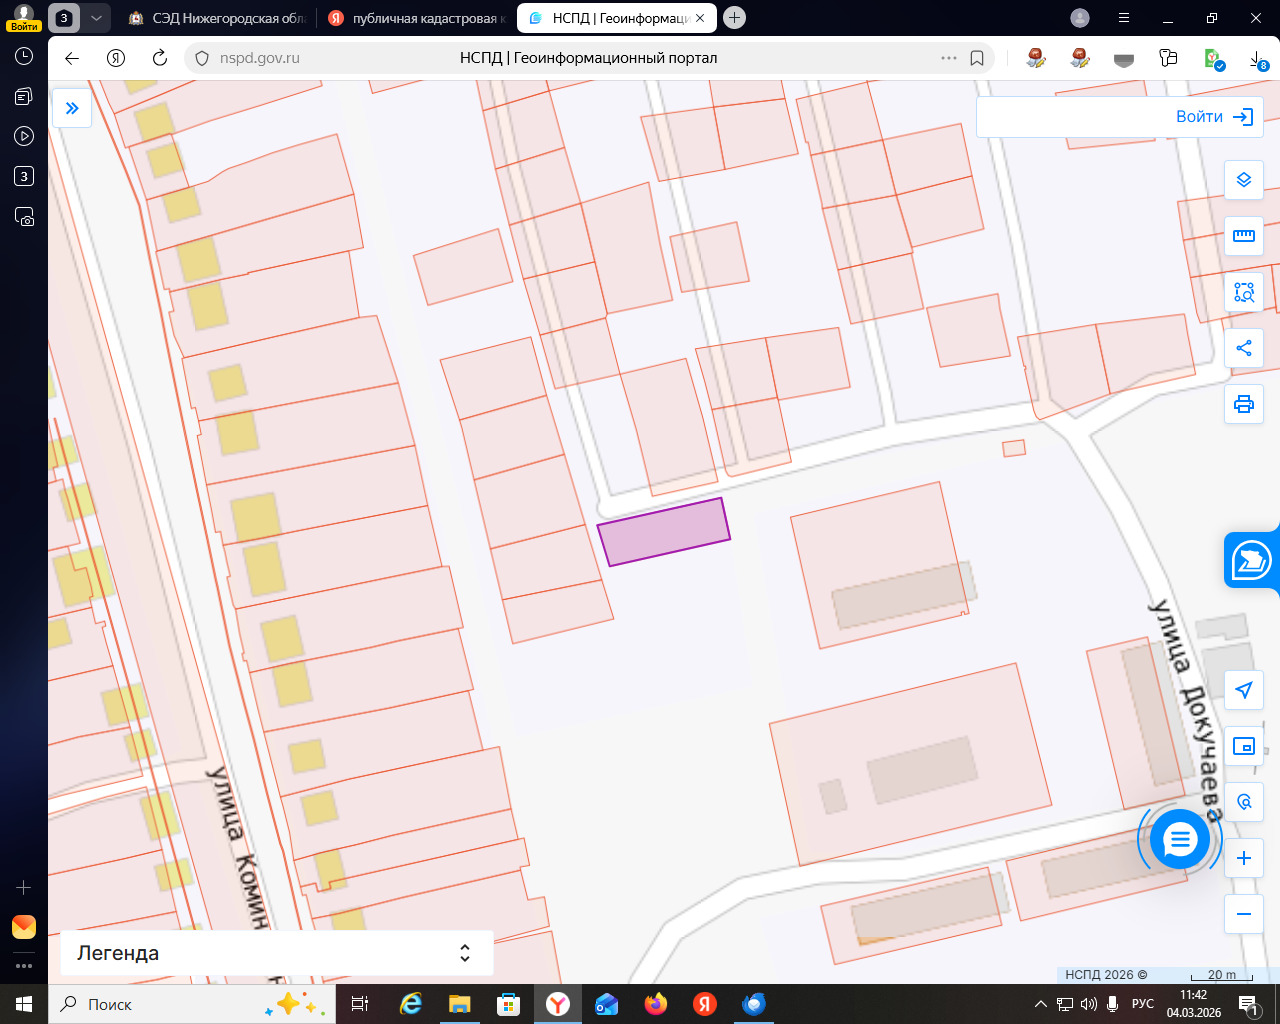Switch to публичная кадастровая tab
This screenshot has width=1280, height=1024.
pyautogui.click(x=418, y=18)
